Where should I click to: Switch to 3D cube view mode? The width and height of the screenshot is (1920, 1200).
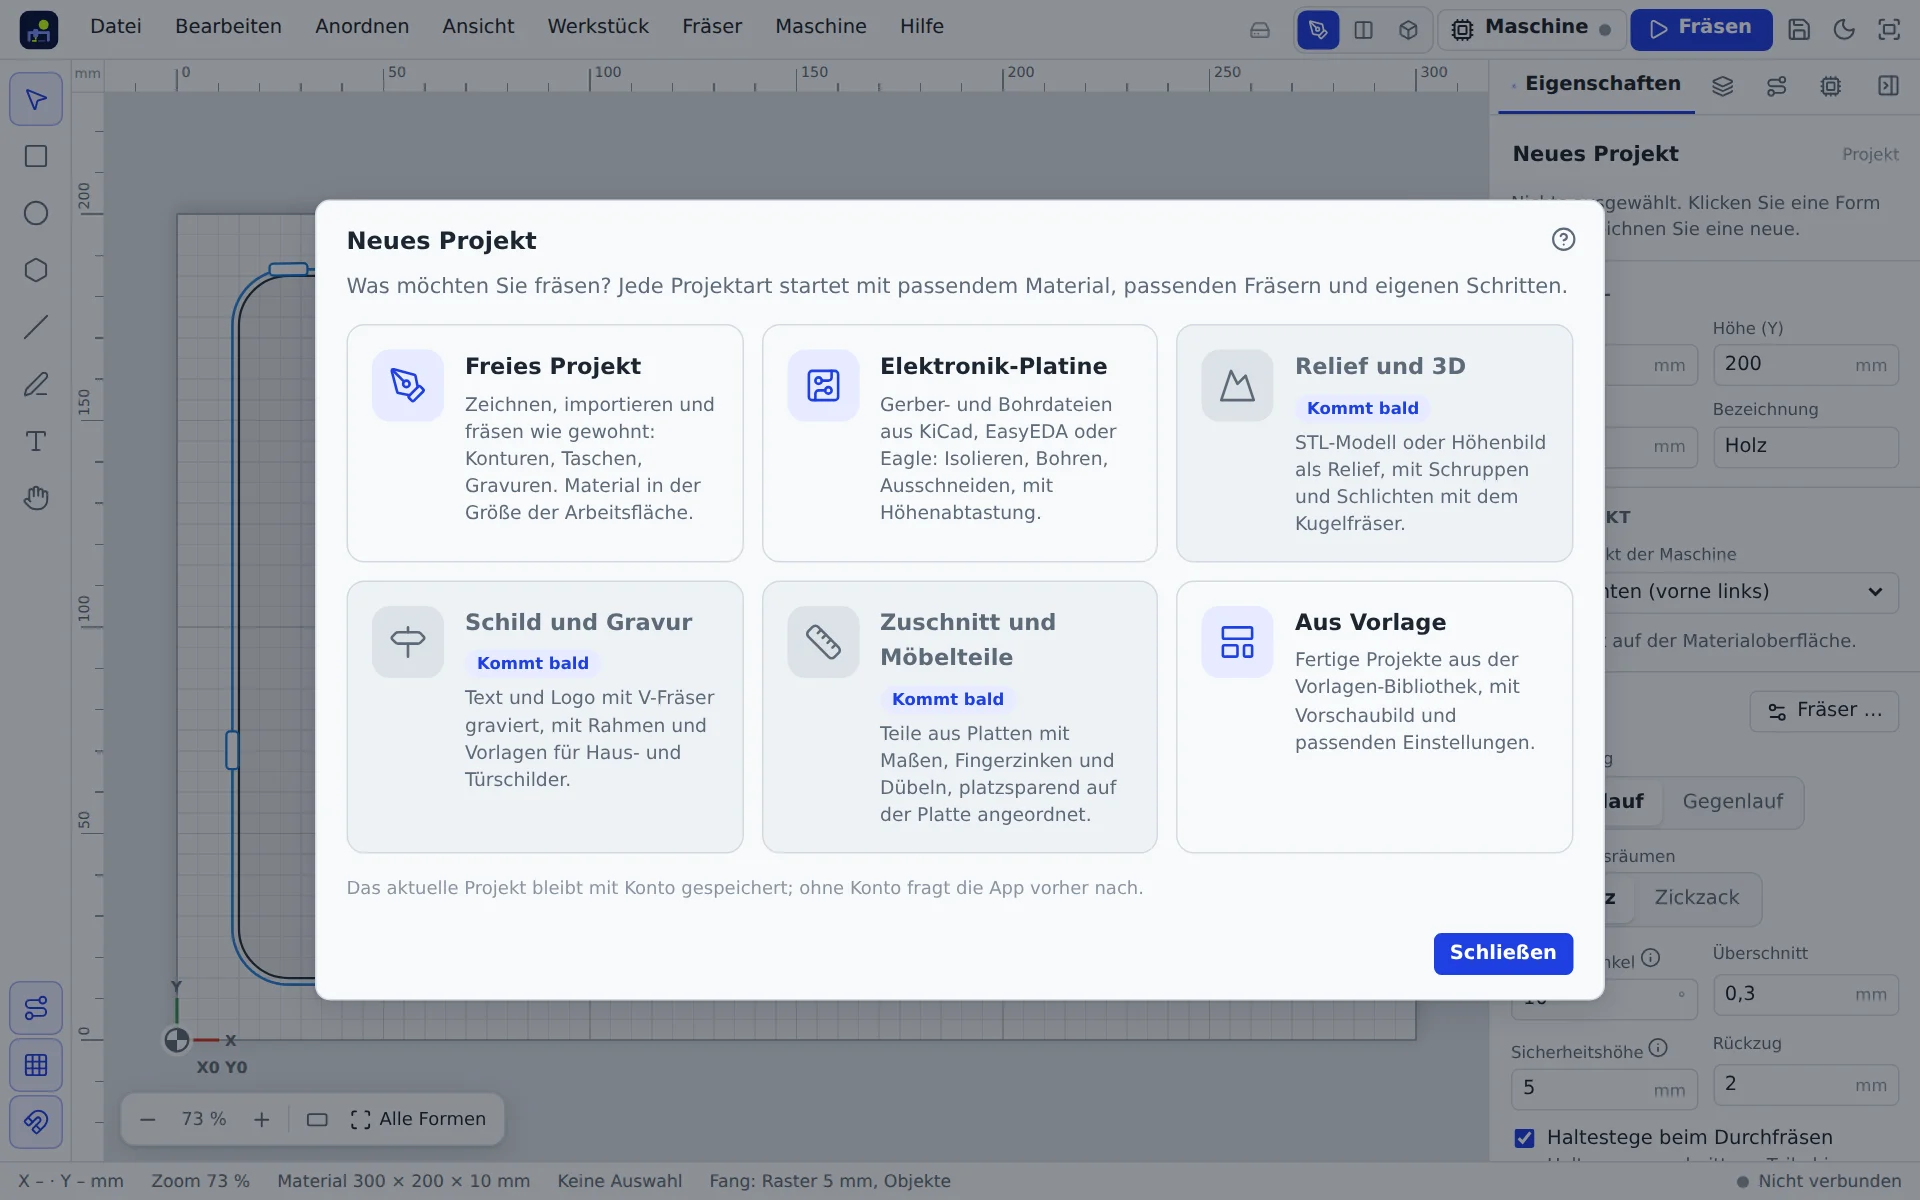click(1408, 30)
